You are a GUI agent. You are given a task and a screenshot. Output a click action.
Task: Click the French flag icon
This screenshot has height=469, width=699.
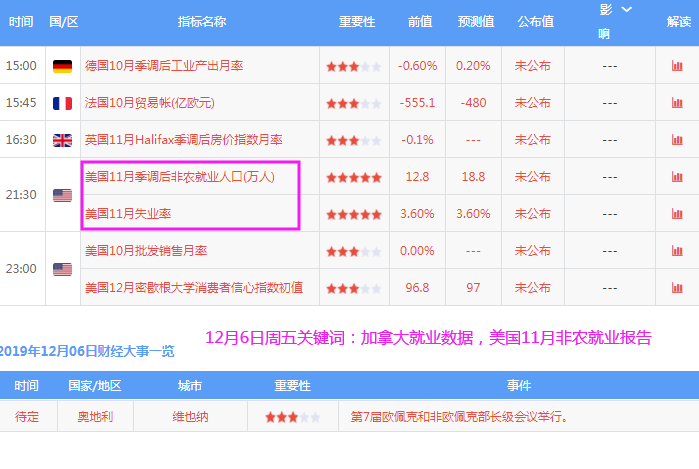pyautogui.click(x=62, y=103)
